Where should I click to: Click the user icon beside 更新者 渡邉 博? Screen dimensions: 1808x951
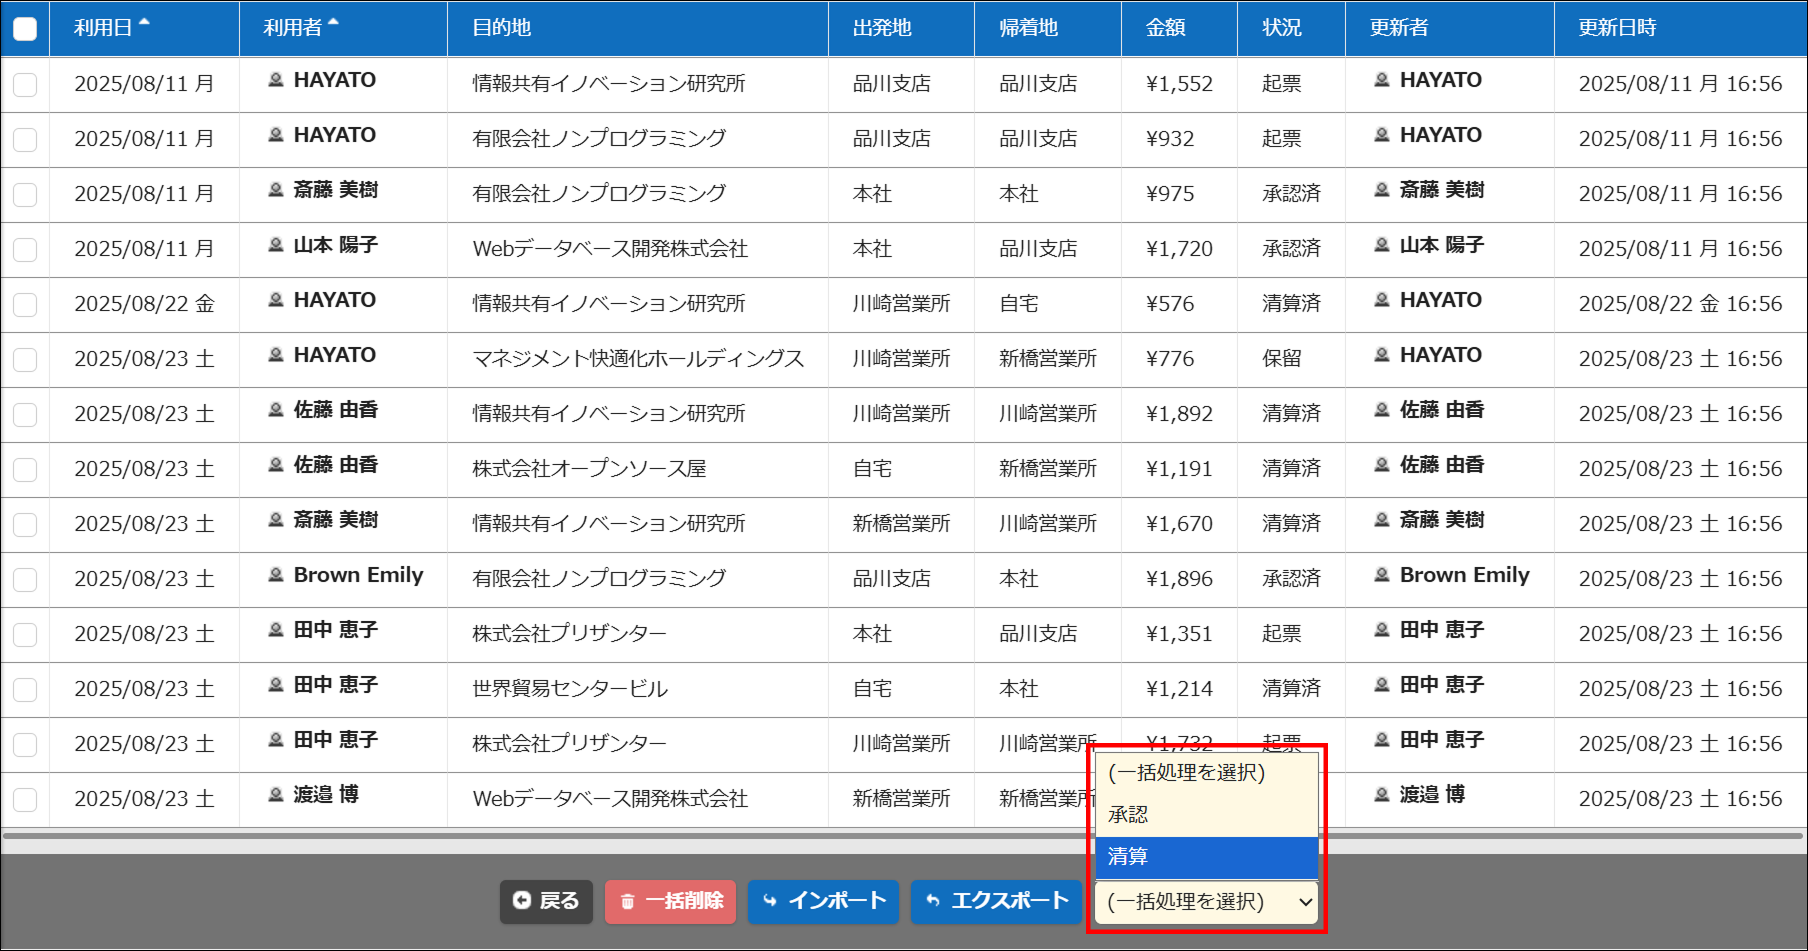pyautogui.click(x=1382, y=795)
